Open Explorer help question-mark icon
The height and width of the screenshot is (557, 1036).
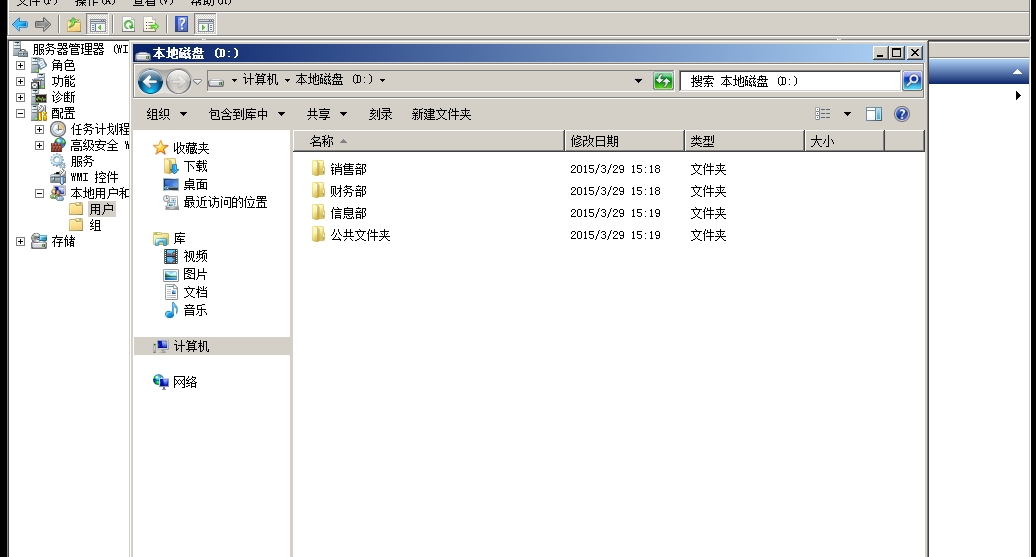pos(902,114)
